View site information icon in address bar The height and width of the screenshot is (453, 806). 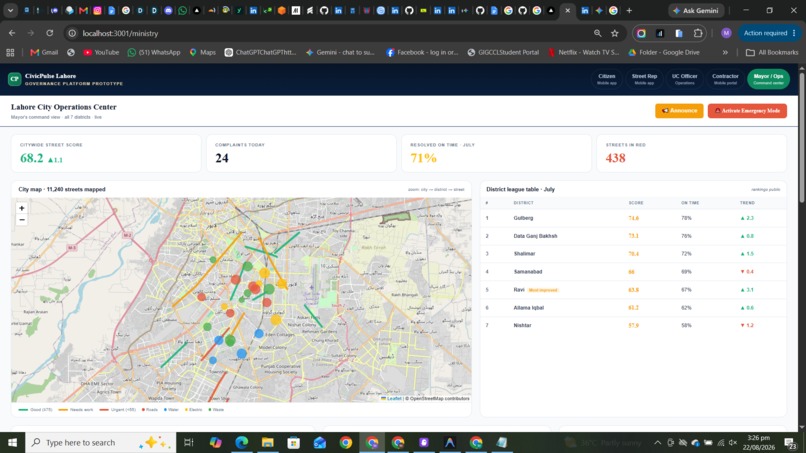72,33
